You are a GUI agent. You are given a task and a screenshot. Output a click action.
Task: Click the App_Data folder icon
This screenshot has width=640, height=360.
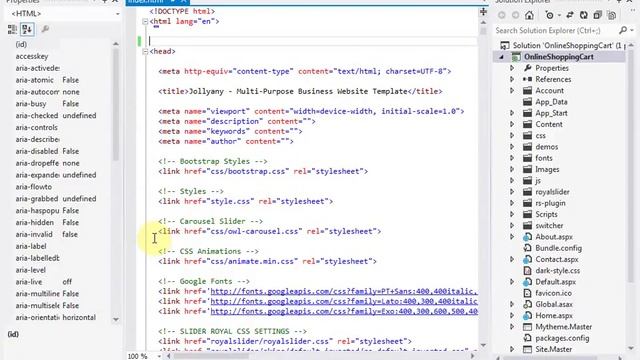pyautogui.click(x=527, y=102)
